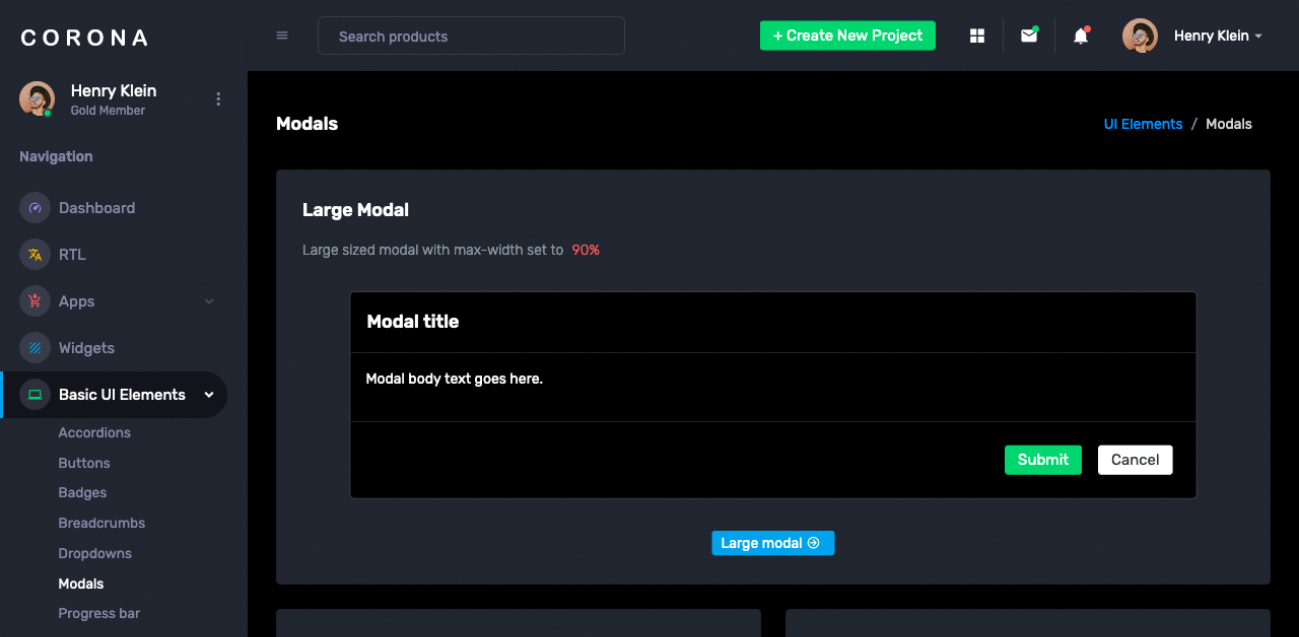Focus the Search products input field
Viewport: 1299px width, 637px height.
pos(471,36)
